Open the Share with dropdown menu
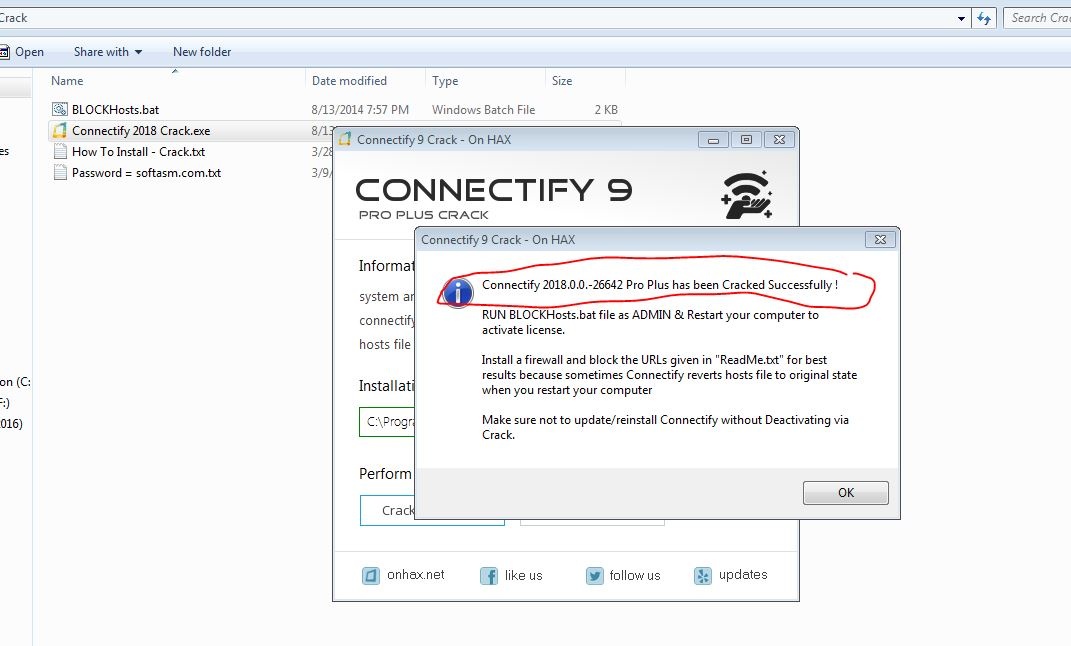 point(108,52)
